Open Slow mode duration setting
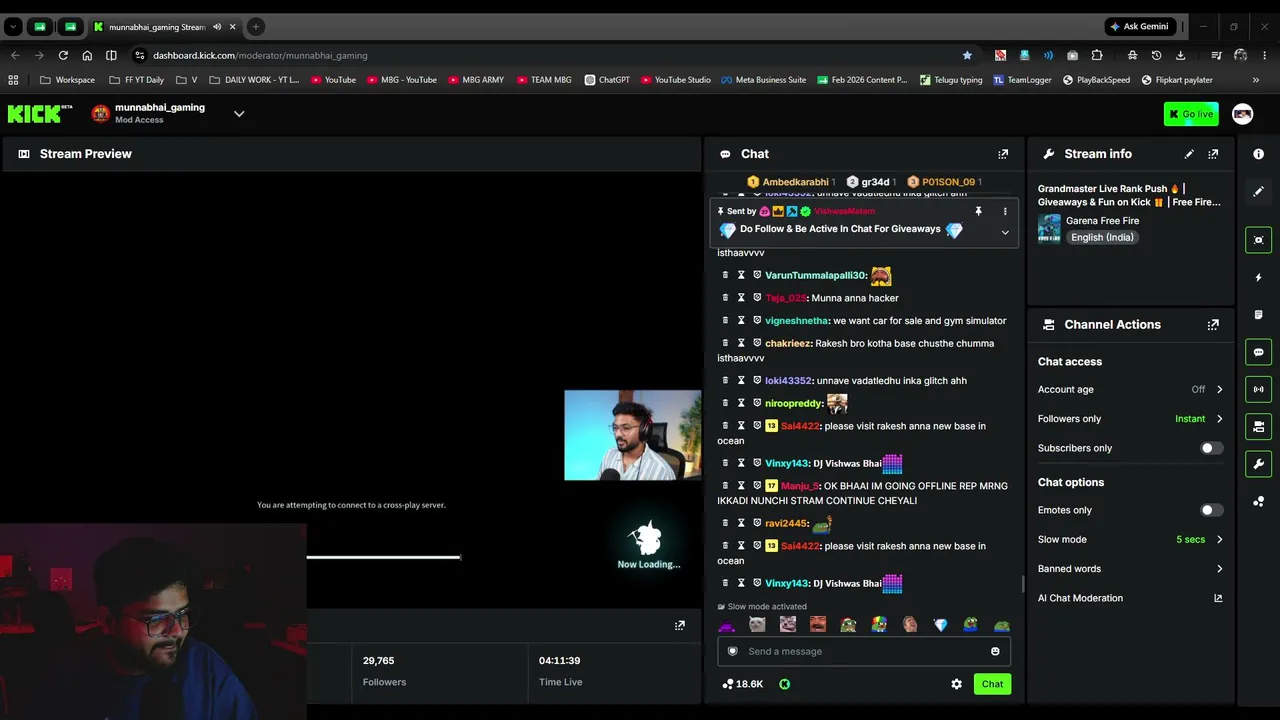This screenshot has height=720, width=1280. coord(1130,540)
